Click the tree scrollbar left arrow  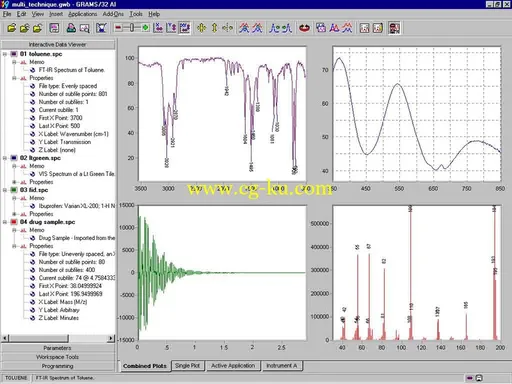(5, 338)
